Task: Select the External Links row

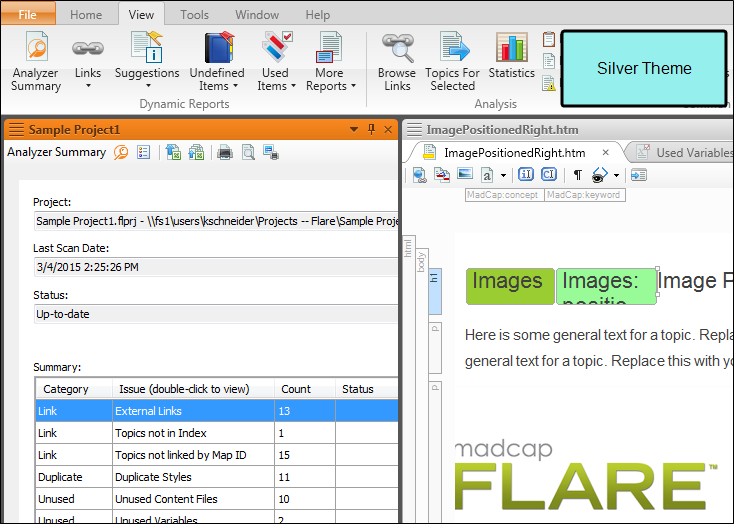Action: tap(217, 411)
